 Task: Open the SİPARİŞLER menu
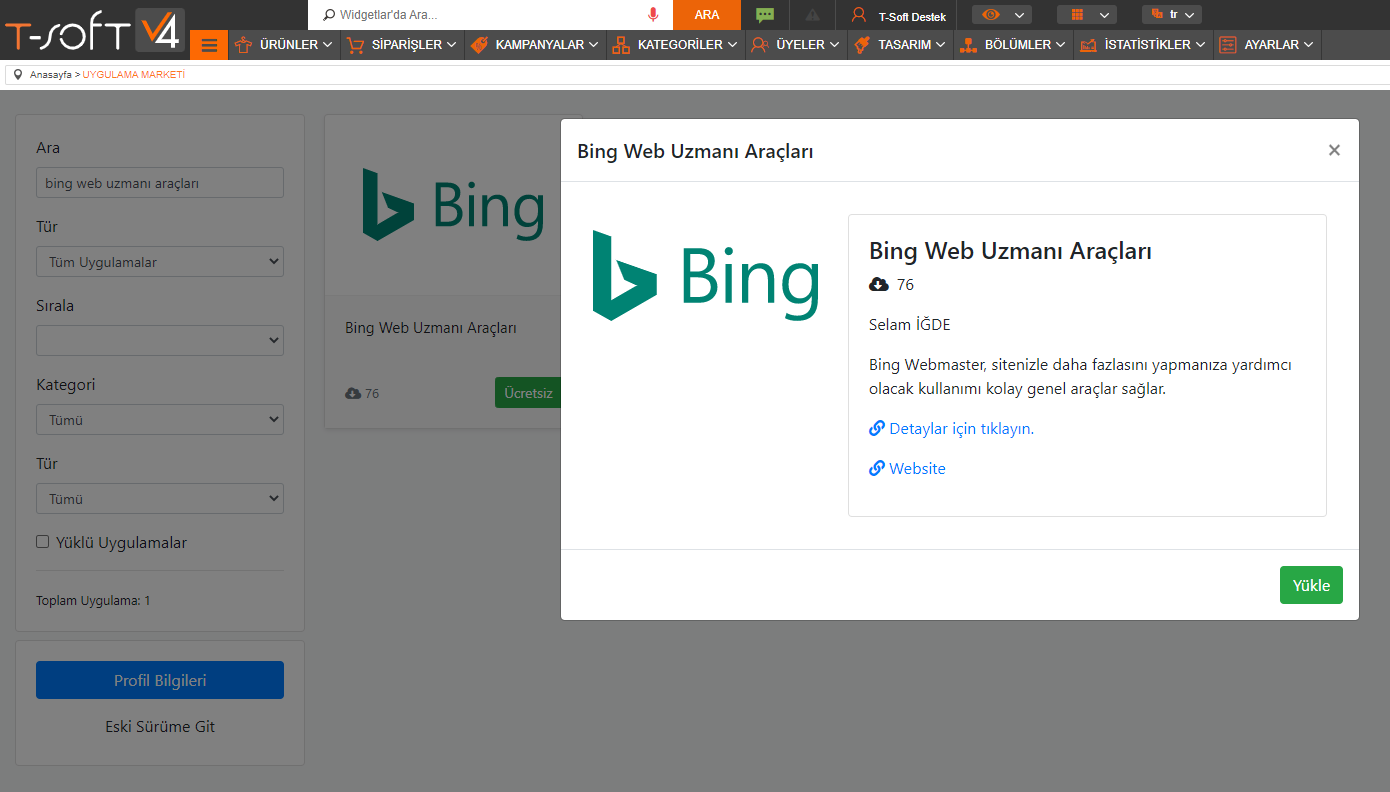coord(403,45)
